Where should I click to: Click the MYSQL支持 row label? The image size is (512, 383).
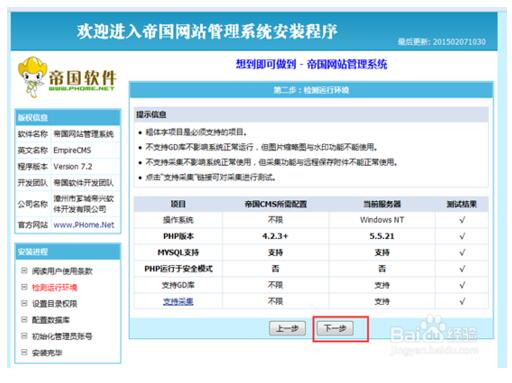(178, 253)
